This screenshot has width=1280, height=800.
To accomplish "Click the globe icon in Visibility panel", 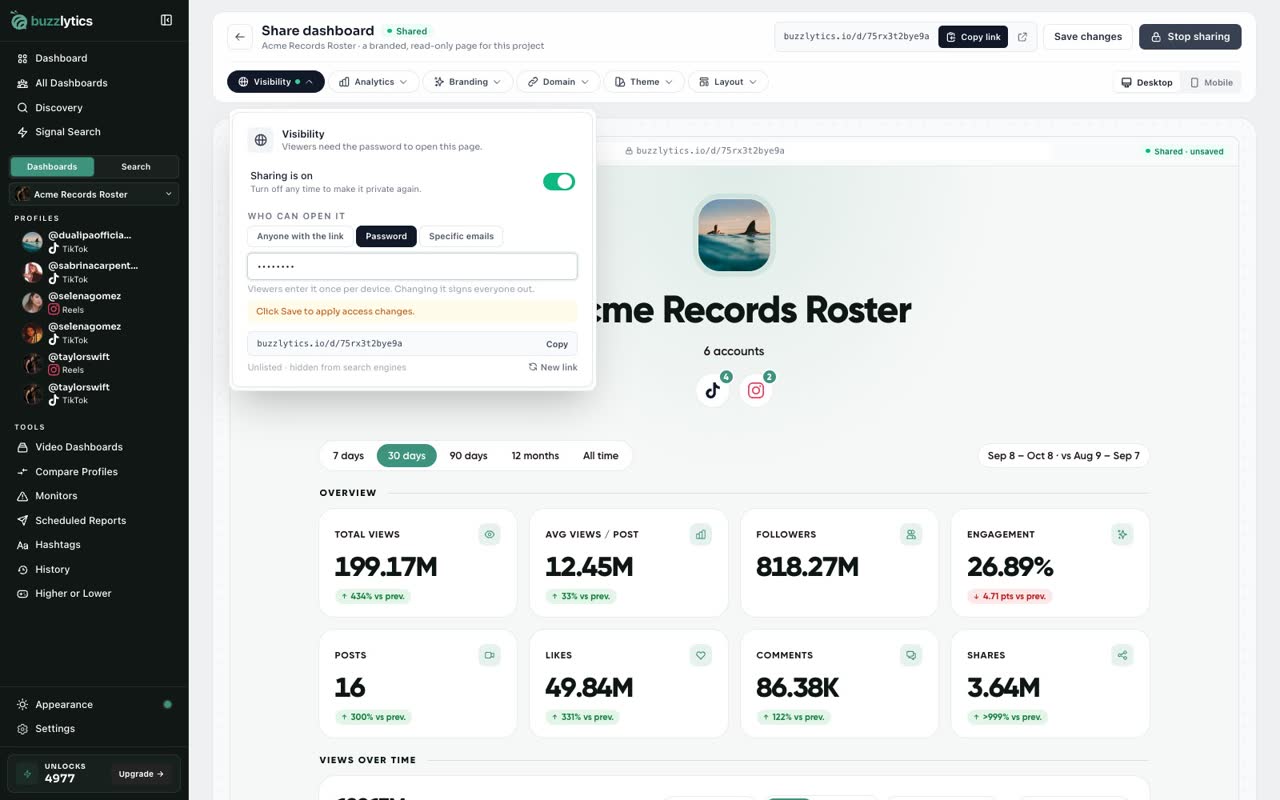I will [x=261, y=140].
